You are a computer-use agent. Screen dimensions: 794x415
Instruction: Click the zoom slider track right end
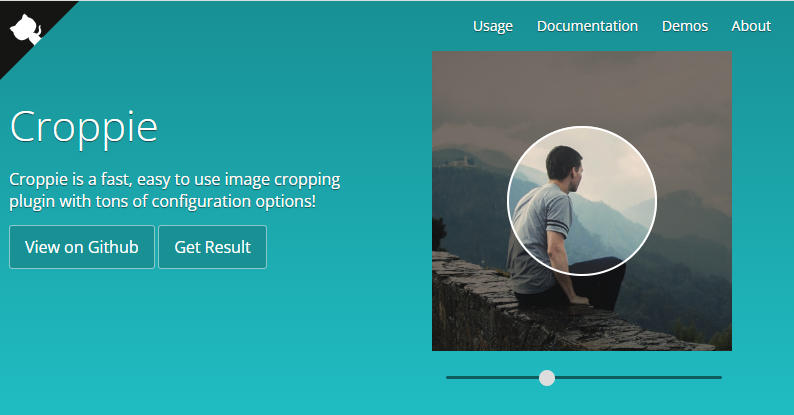[x=719, y=378]
